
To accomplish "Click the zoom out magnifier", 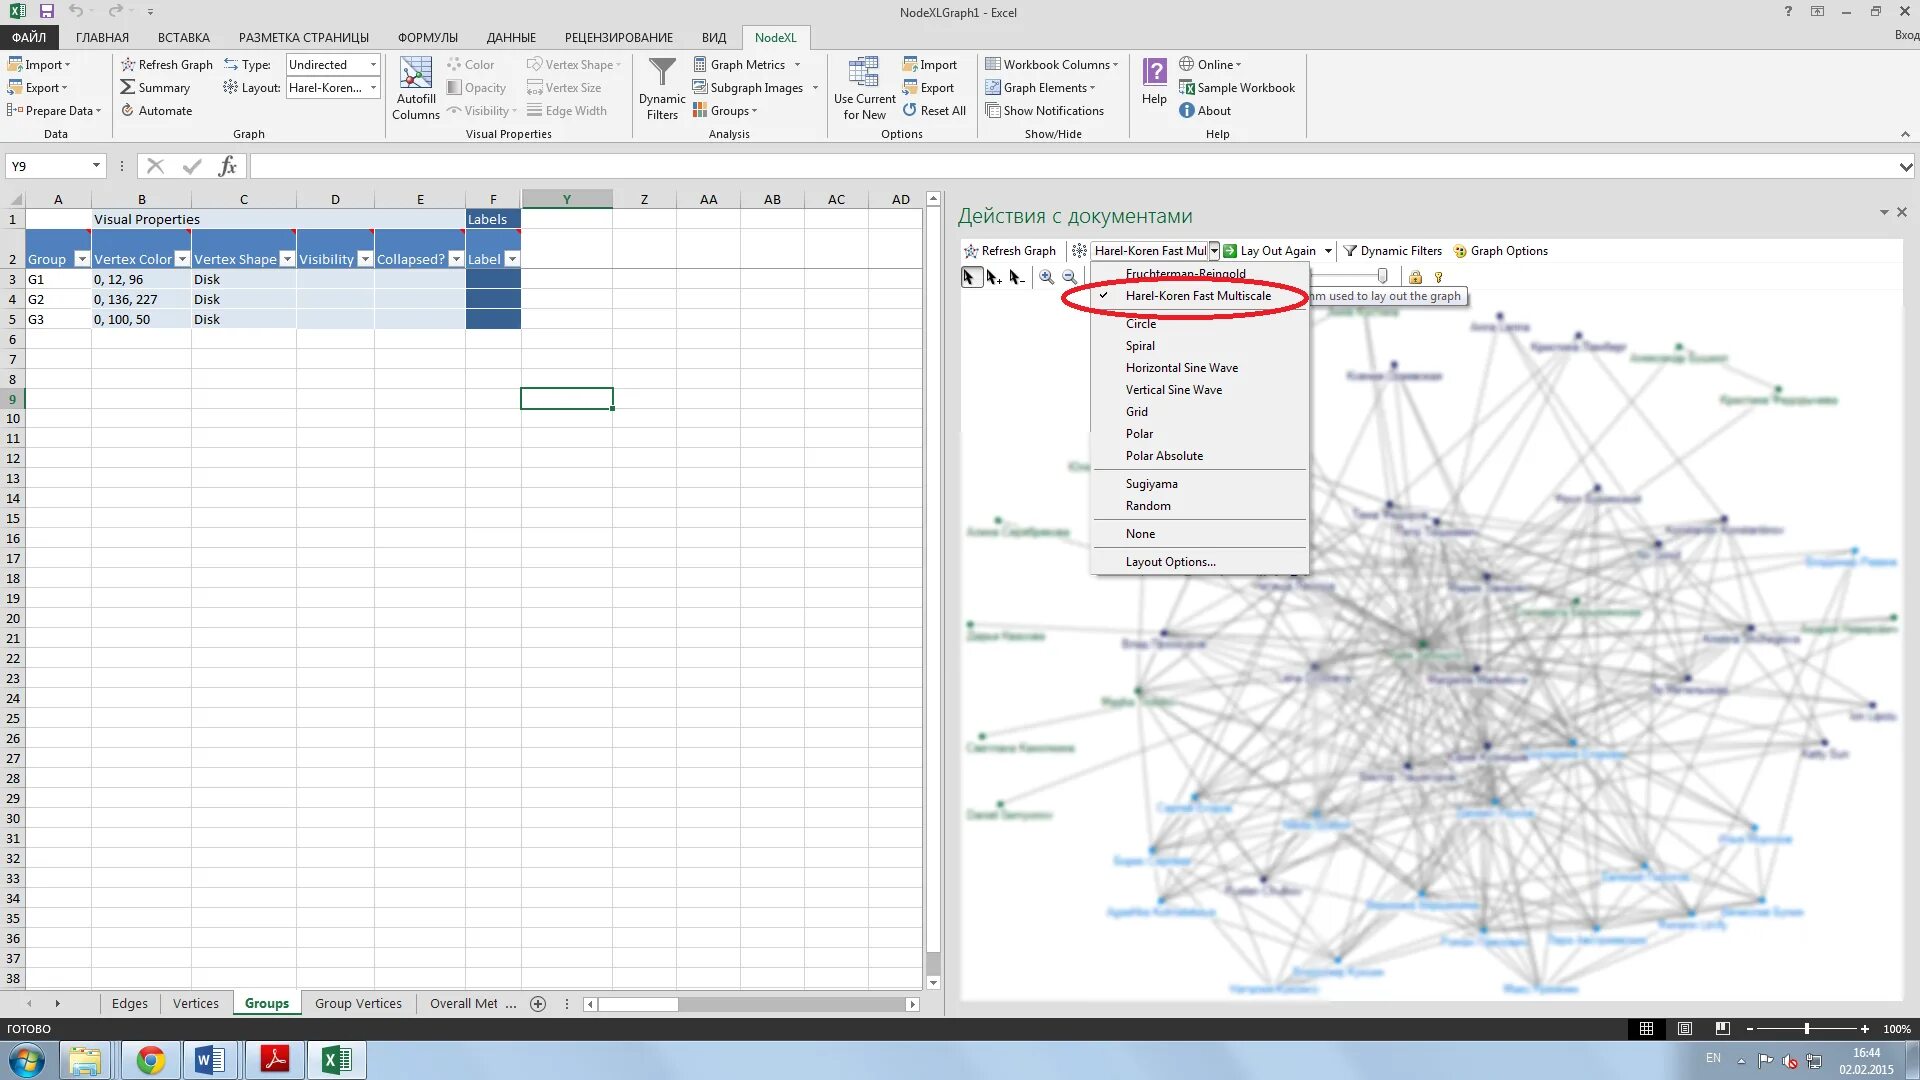I will pyautogui.click(x=1069, y=277).
